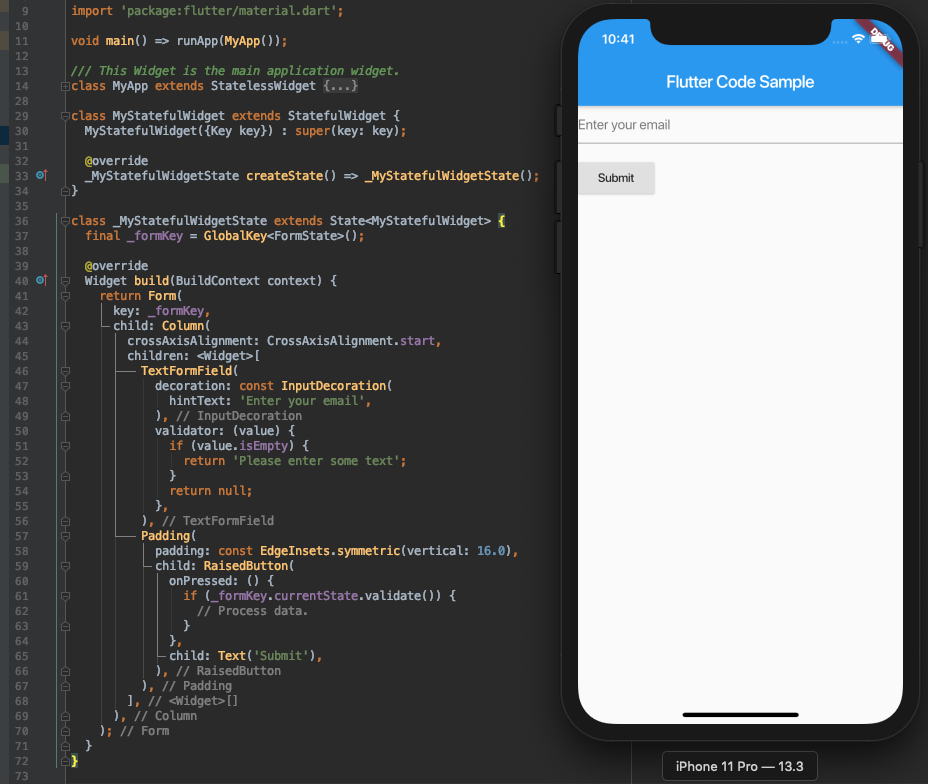Viewport: 928px width, 784px height.
Task: Collapse _MyStatefulWidgetState class fold on line 36
Action: [65, 221]
